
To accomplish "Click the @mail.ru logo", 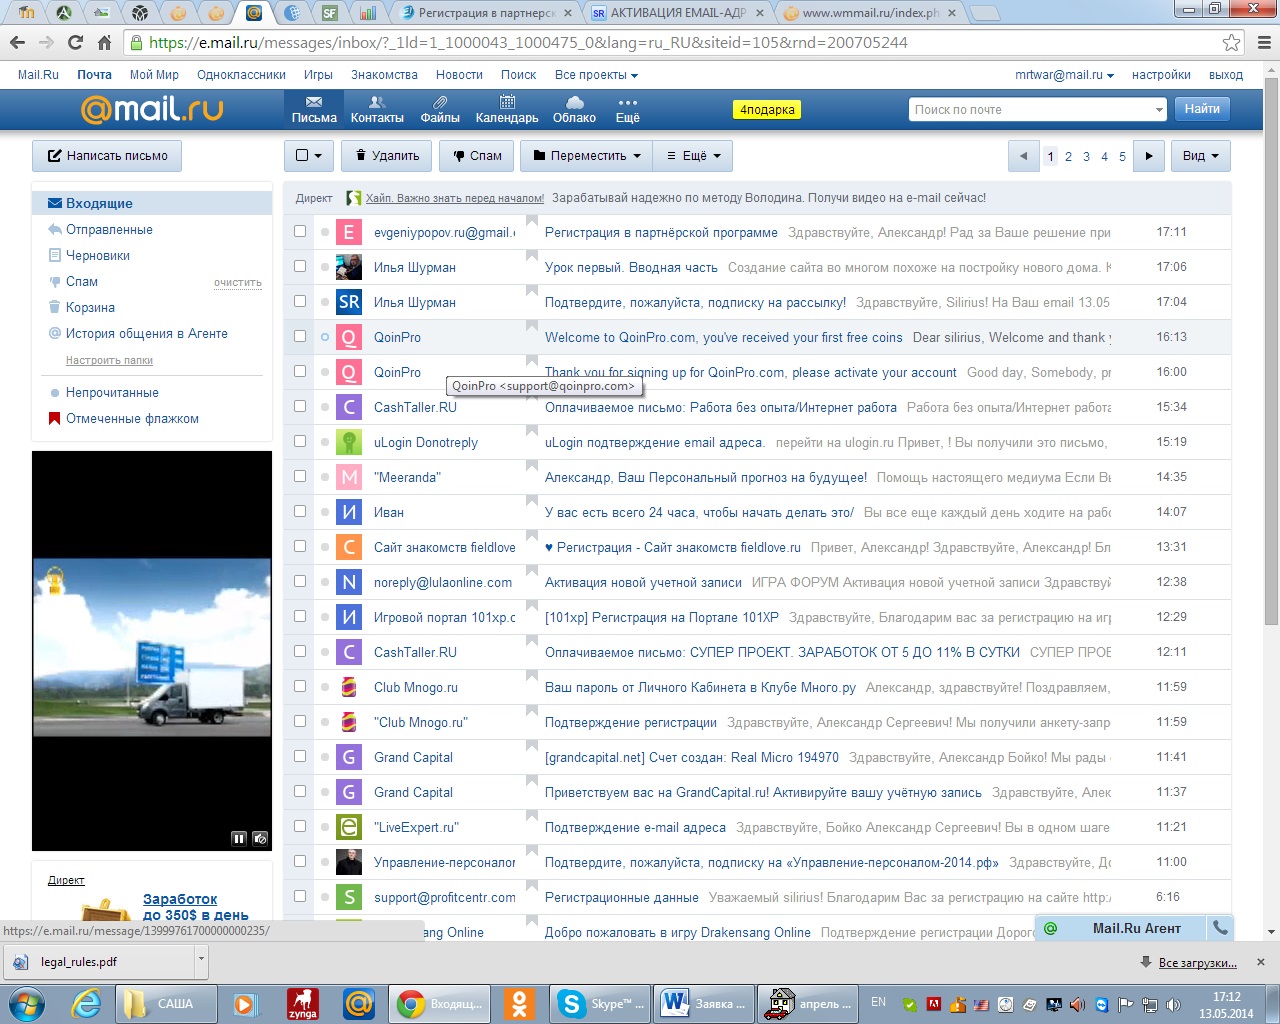I will tap(152, 108).
